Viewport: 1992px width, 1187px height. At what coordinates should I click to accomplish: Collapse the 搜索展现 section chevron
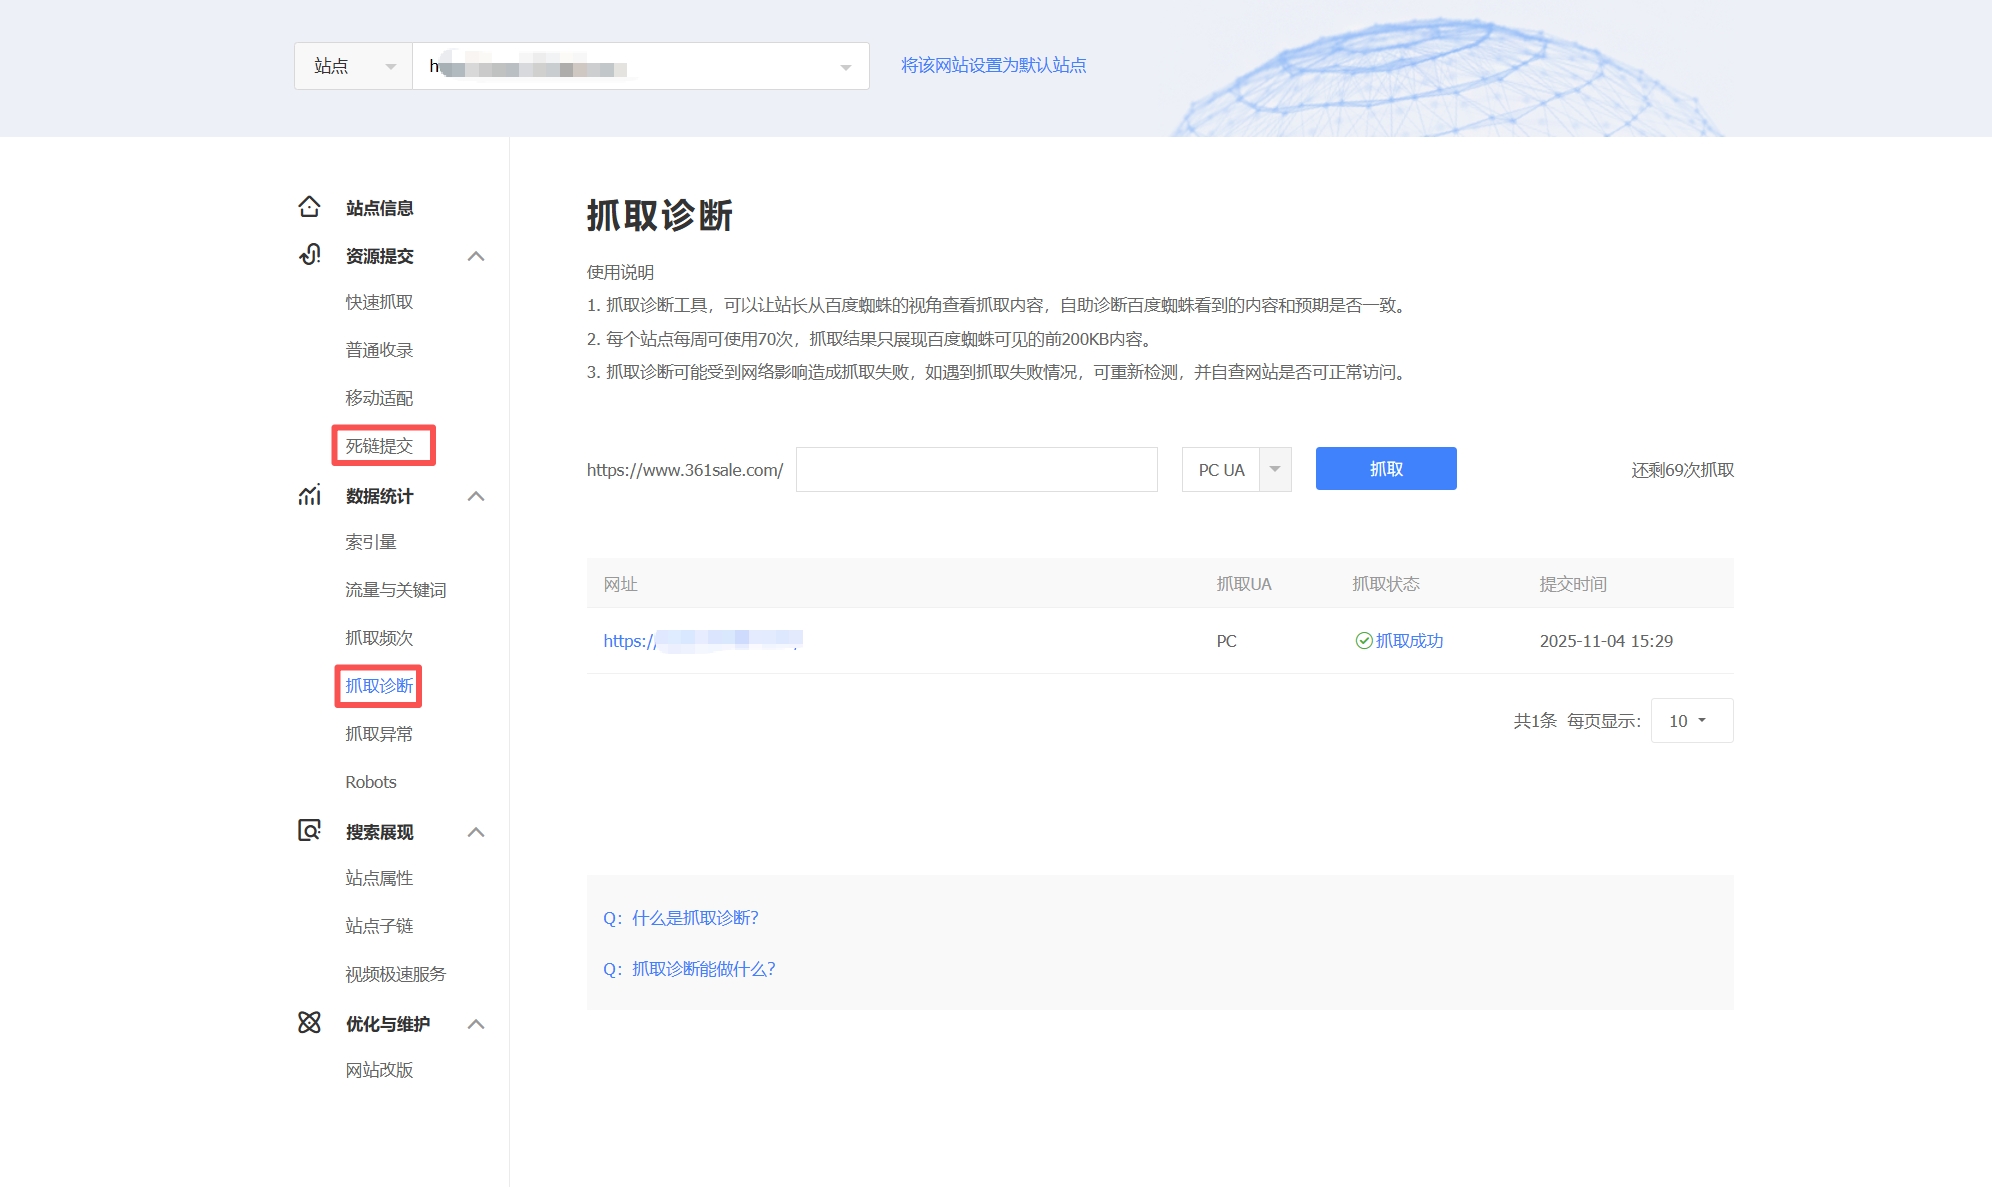click(477, 831)
